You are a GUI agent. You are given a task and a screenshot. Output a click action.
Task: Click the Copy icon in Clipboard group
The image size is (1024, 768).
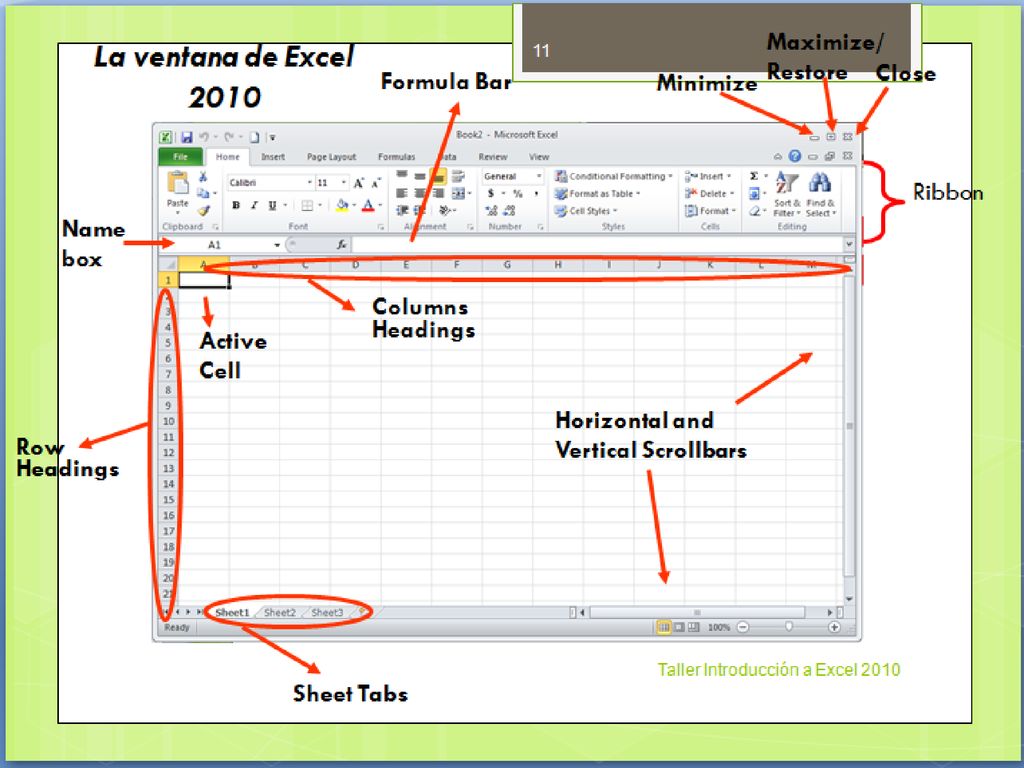[x=203, y=193]
